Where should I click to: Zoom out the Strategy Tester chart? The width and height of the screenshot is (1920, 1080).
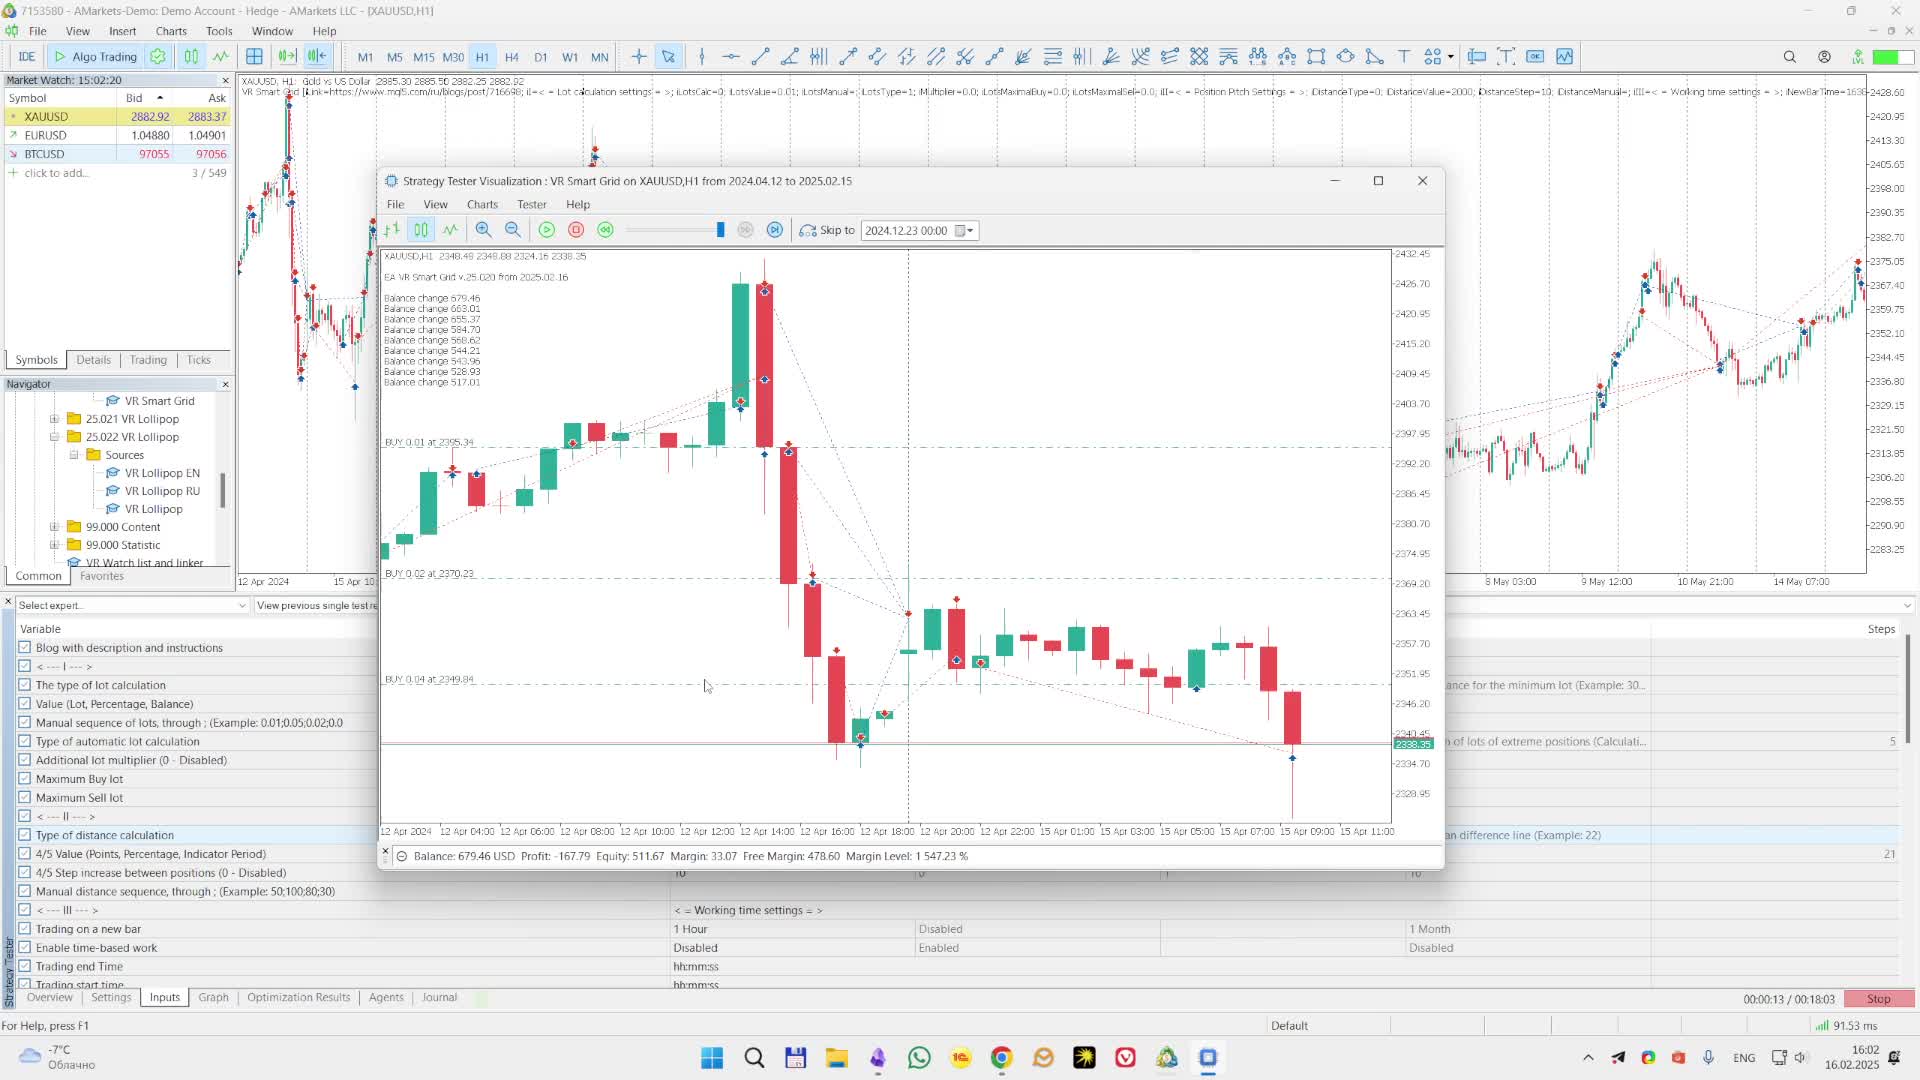pyautogui.click(x=513, y=230)
